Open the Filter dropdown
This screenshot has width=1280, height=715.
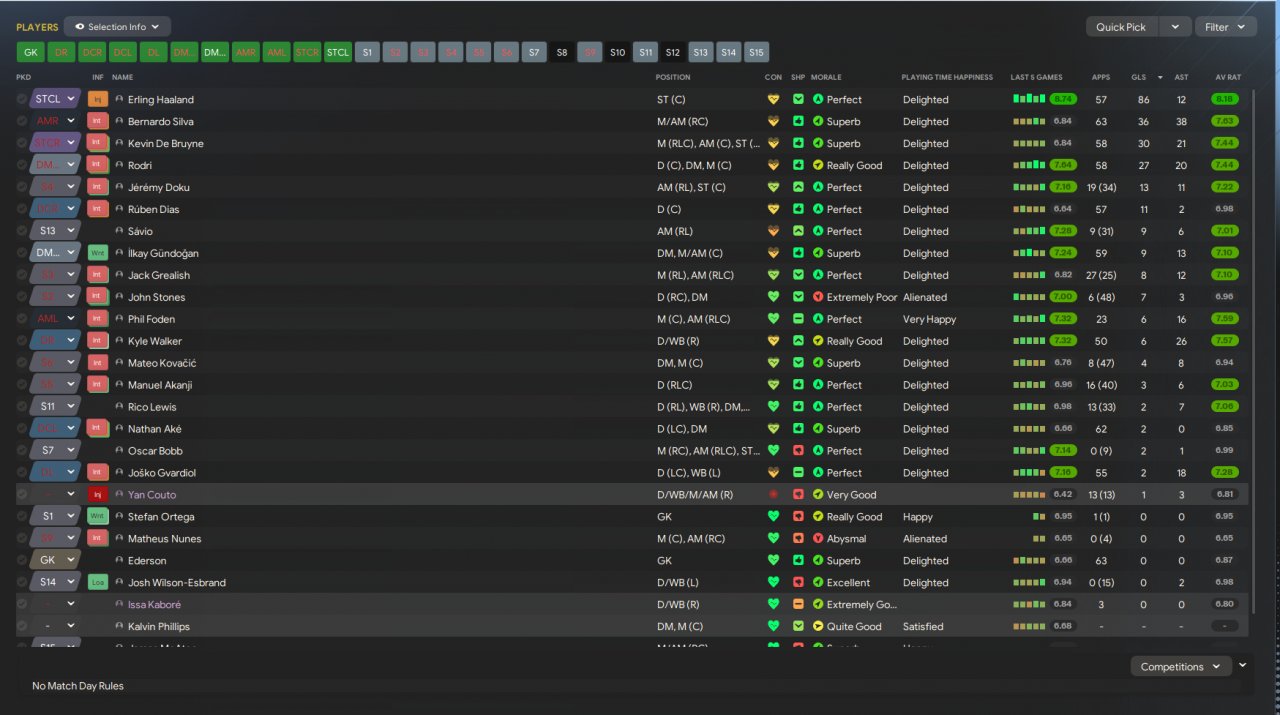click(1226, 27)
